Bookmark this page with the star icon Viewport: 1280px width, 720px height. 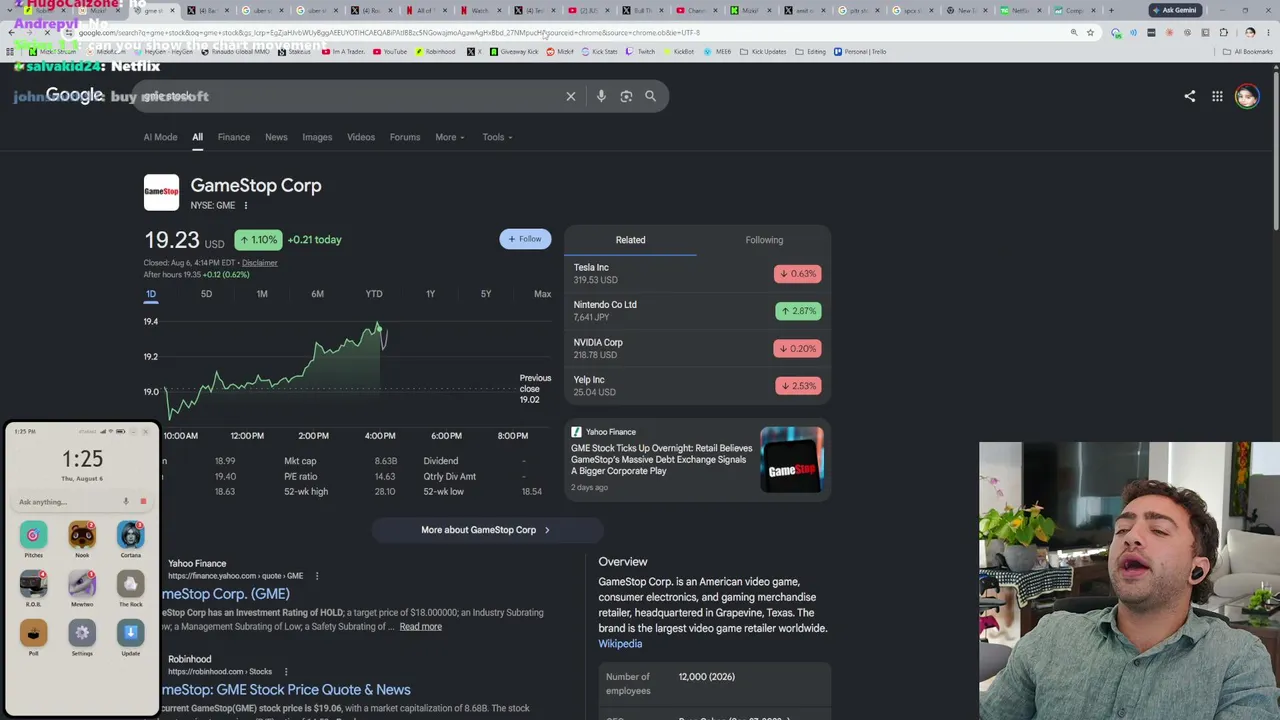point(1090,33)
